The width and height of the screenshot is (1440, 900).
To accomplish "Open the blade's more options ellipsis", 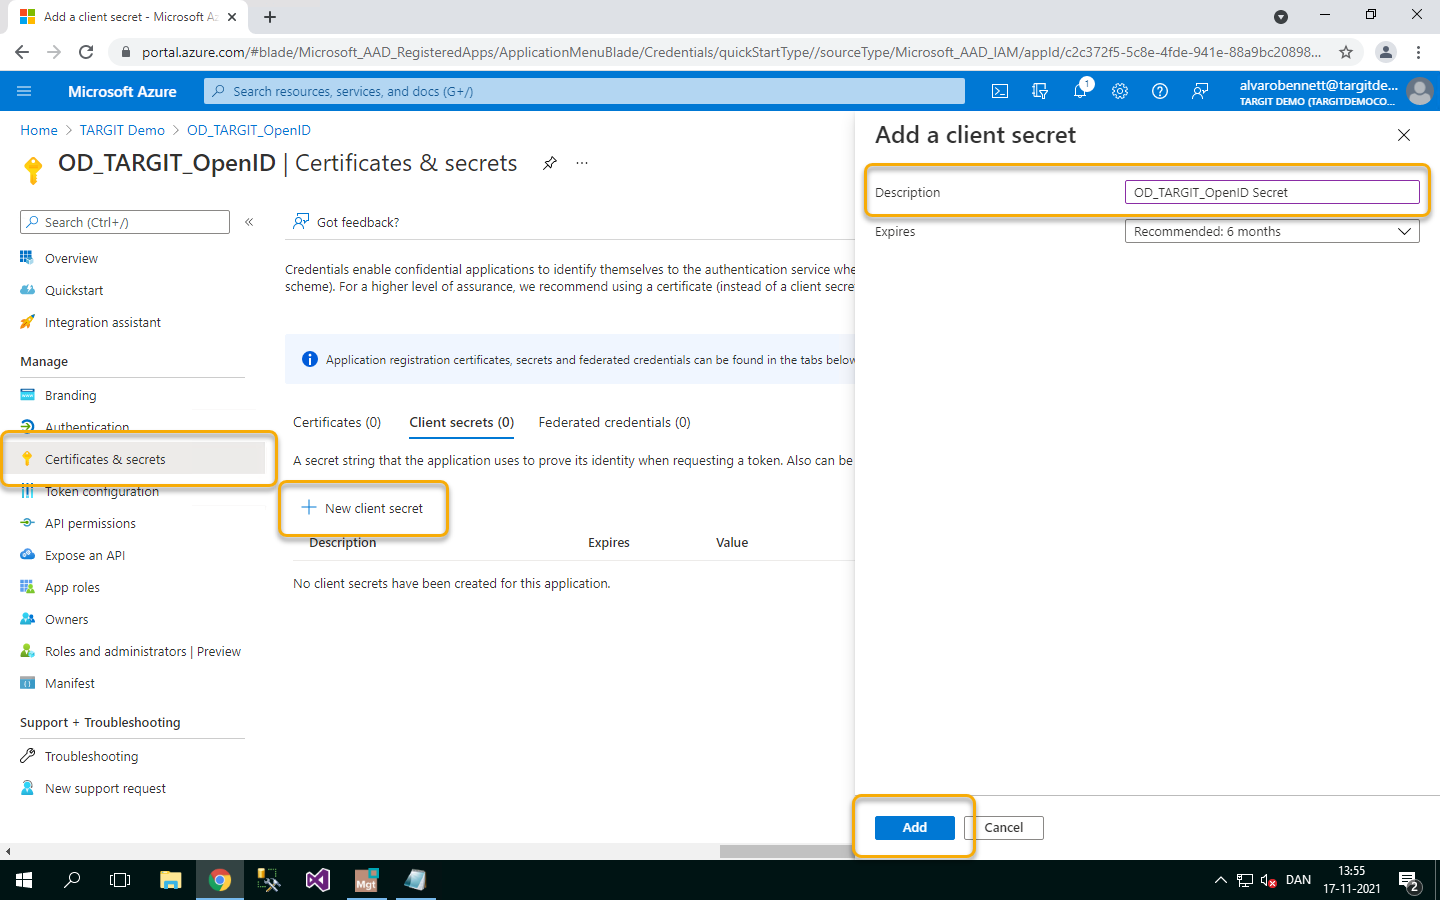I will [582, 163].
